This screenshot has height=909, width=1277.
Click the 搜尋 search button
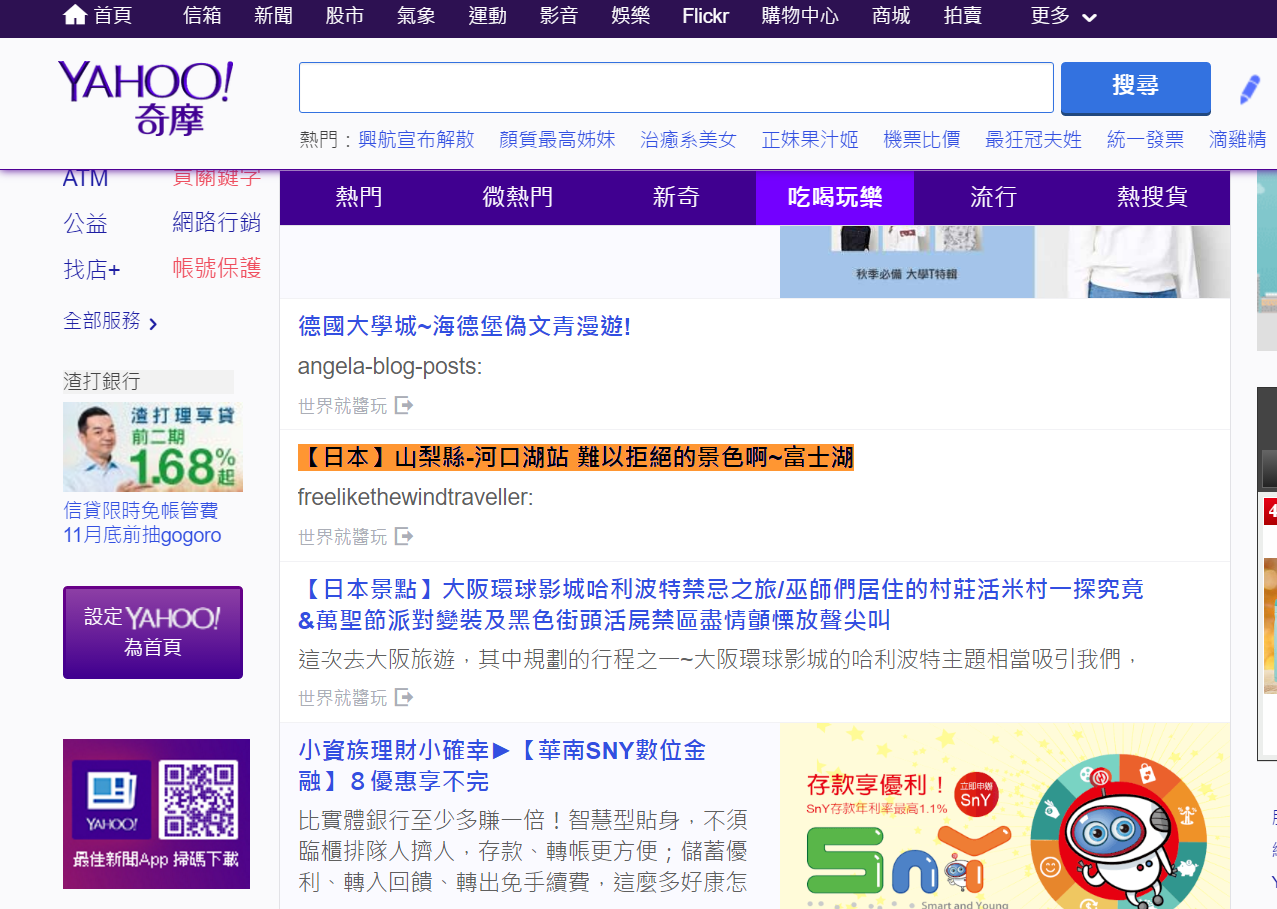pyautogui.click(x=1136, y=88)
